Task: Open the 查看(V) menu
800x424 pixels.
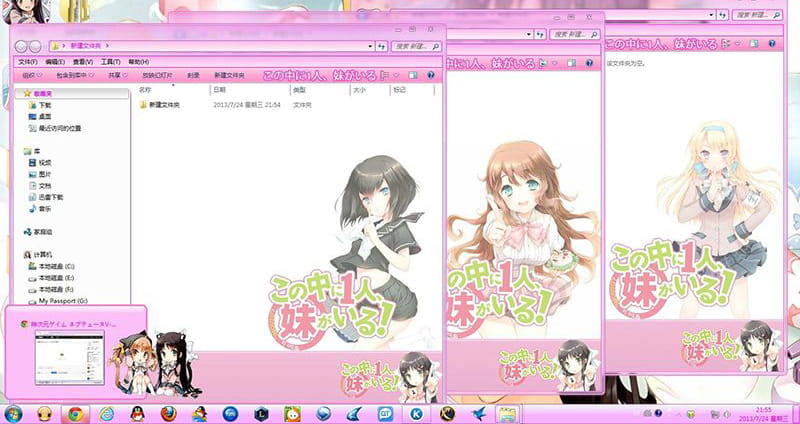Action: 83,62
